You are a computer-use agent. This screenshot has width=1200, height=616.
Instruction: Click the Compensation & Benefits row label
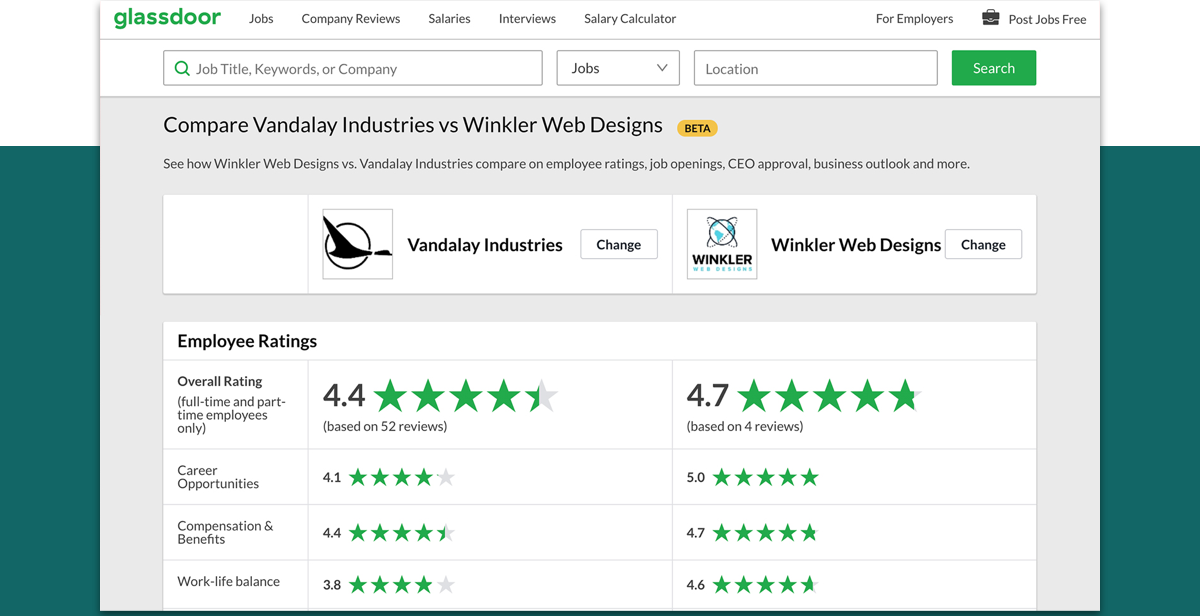pos(225,532)
